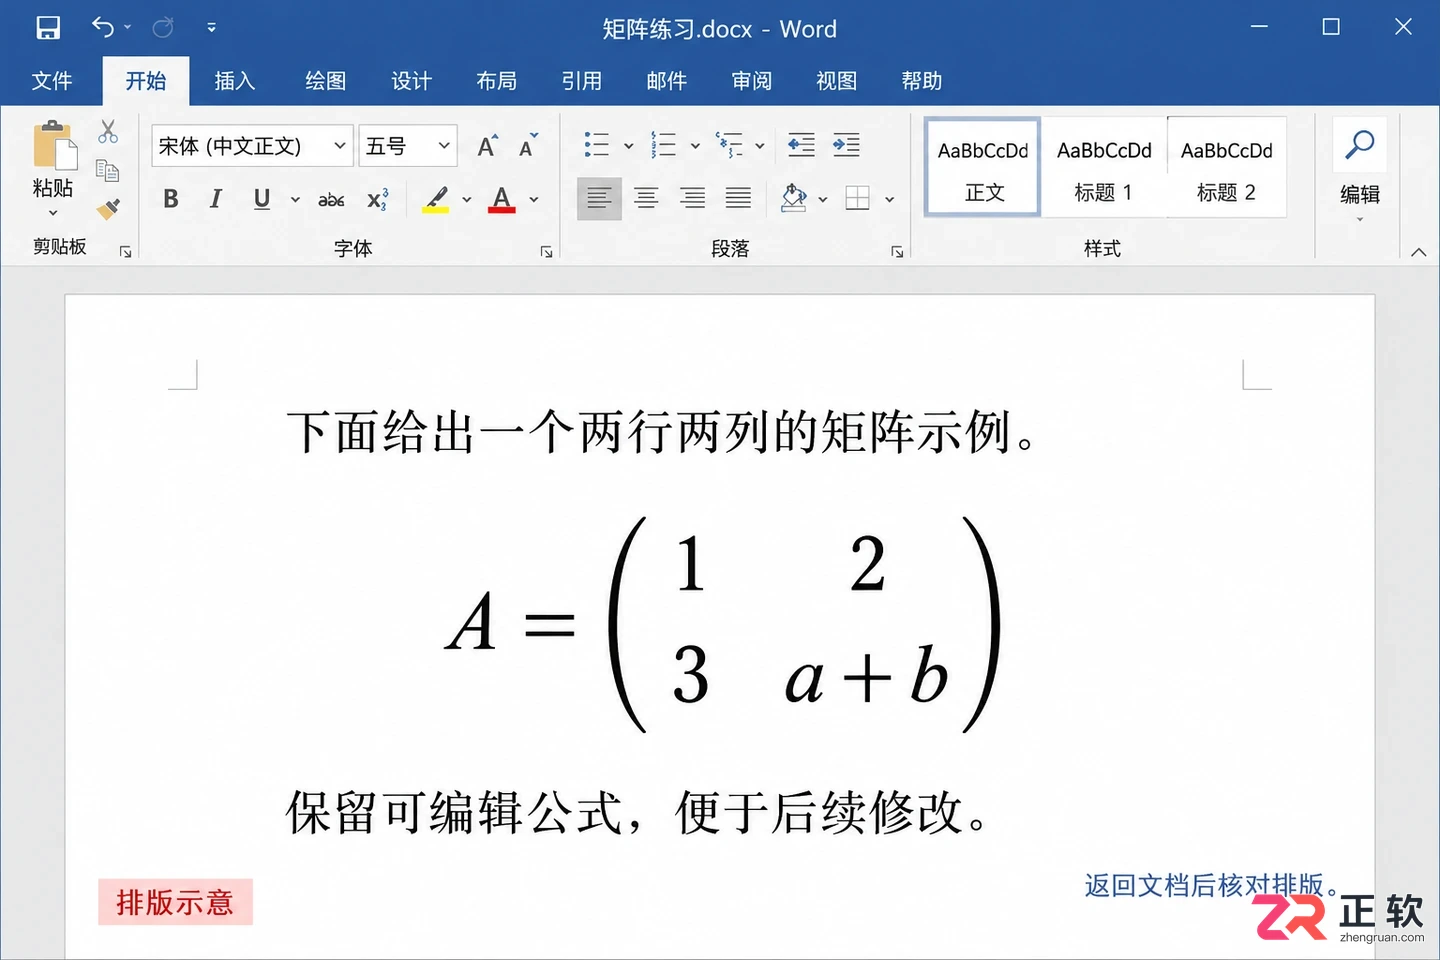1440x960 pixels.
Task: Toggle strikethrough formatting
Action: (x=331, y=200)
